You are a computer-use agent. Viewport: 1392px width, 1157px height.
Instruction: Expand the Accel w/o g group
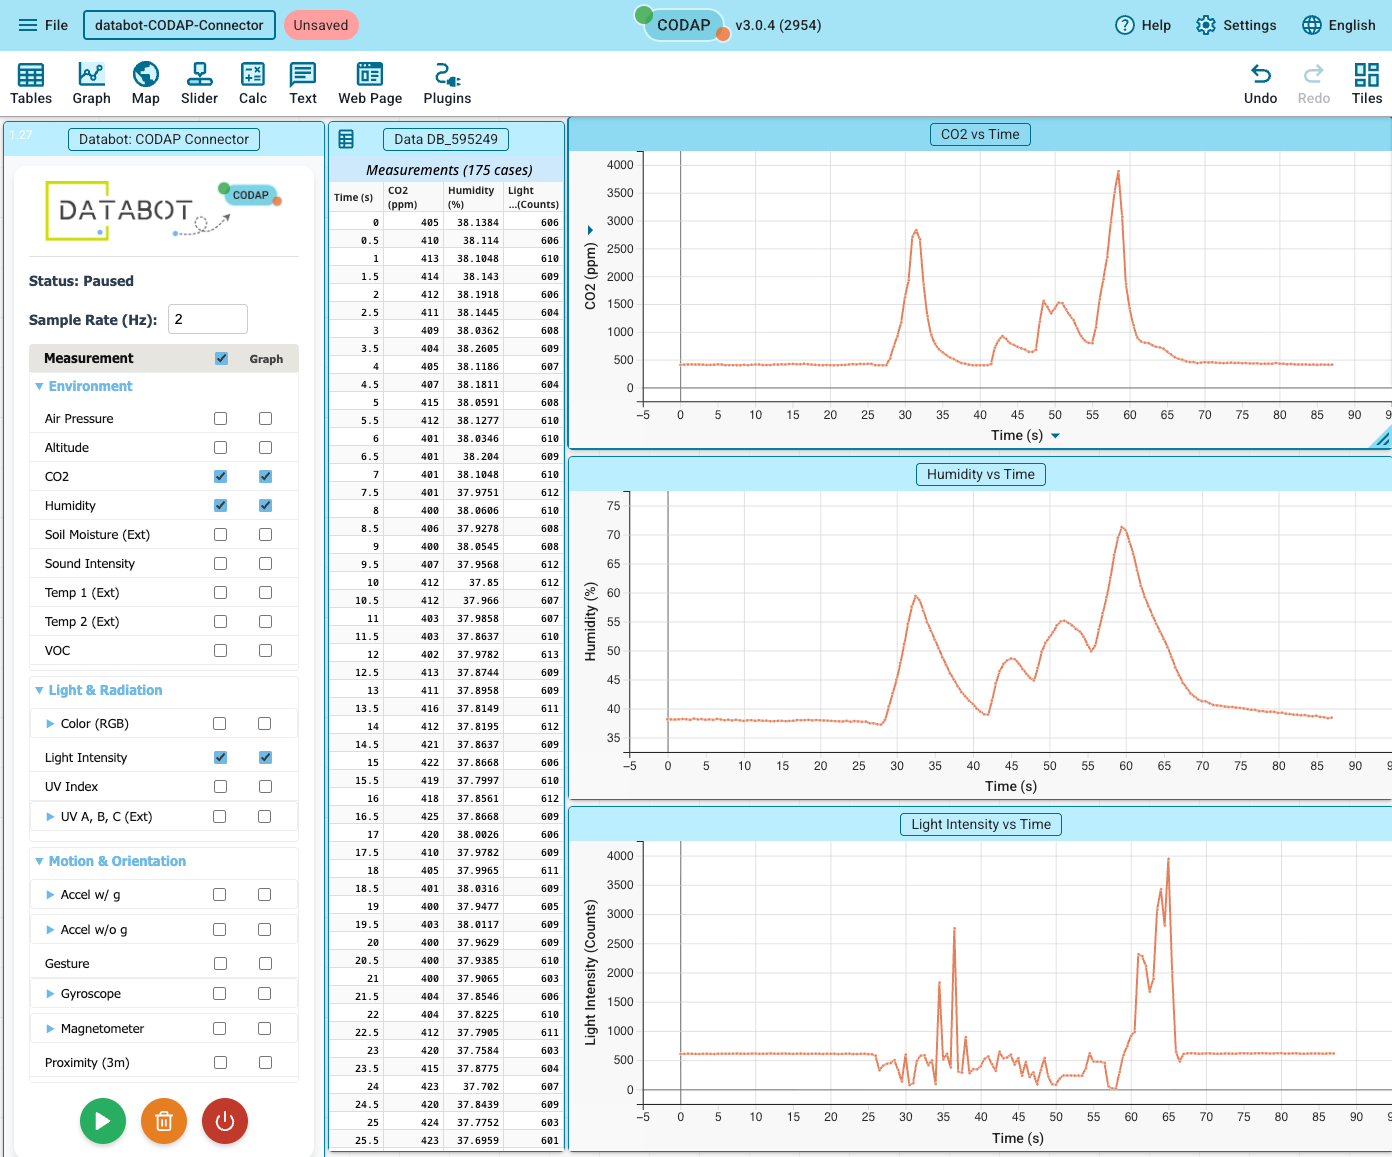(50, 930)
